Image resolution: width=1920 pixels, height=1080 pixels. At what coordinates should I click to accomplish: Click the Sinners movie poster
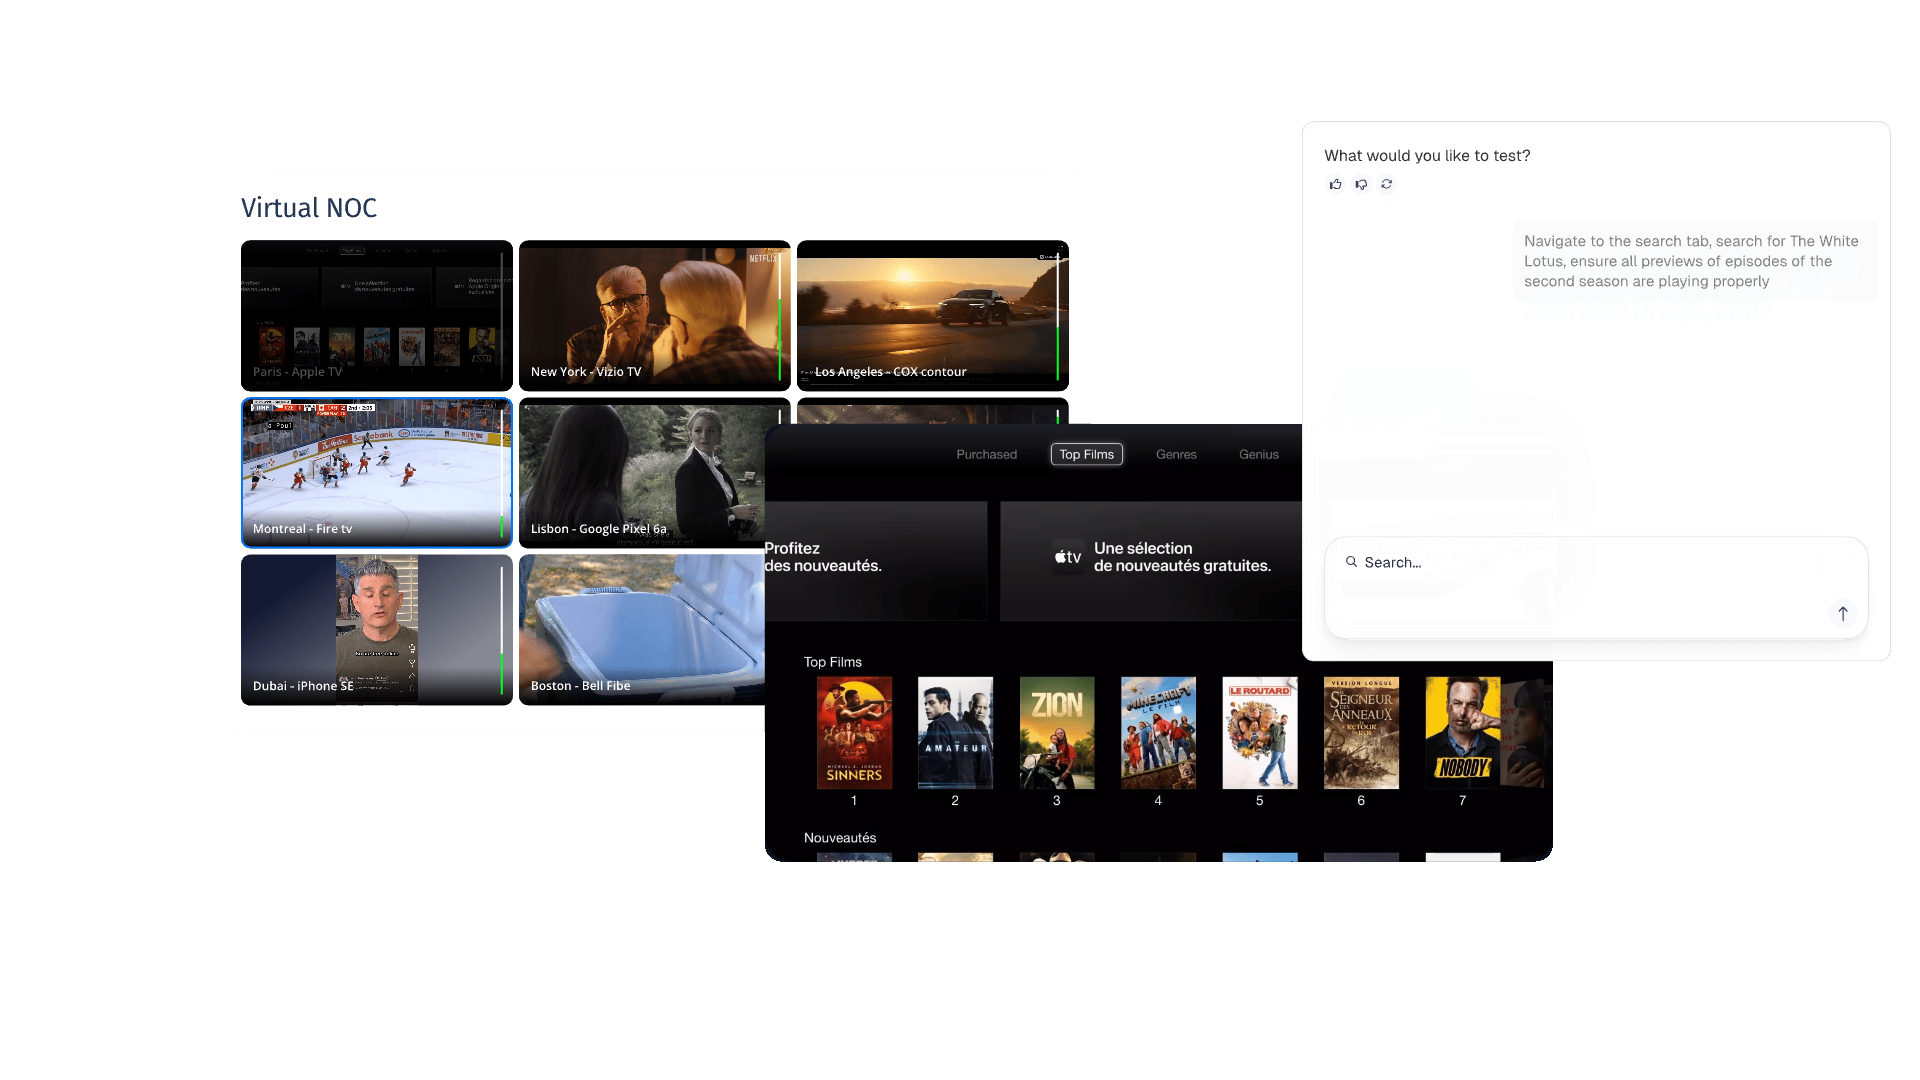pyautogui.click(x=854, y=733)
